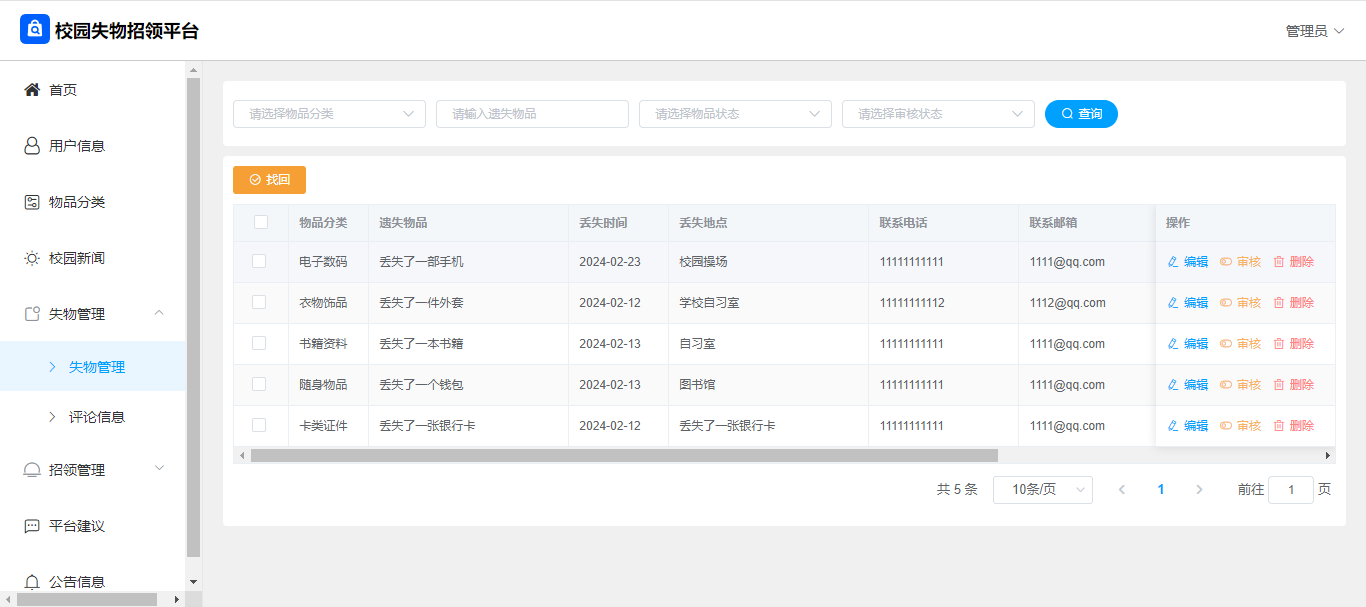This screenshot has height=607, width=1366.
Task: Click the orange 找回 button
Action: [x=269, y=180]
